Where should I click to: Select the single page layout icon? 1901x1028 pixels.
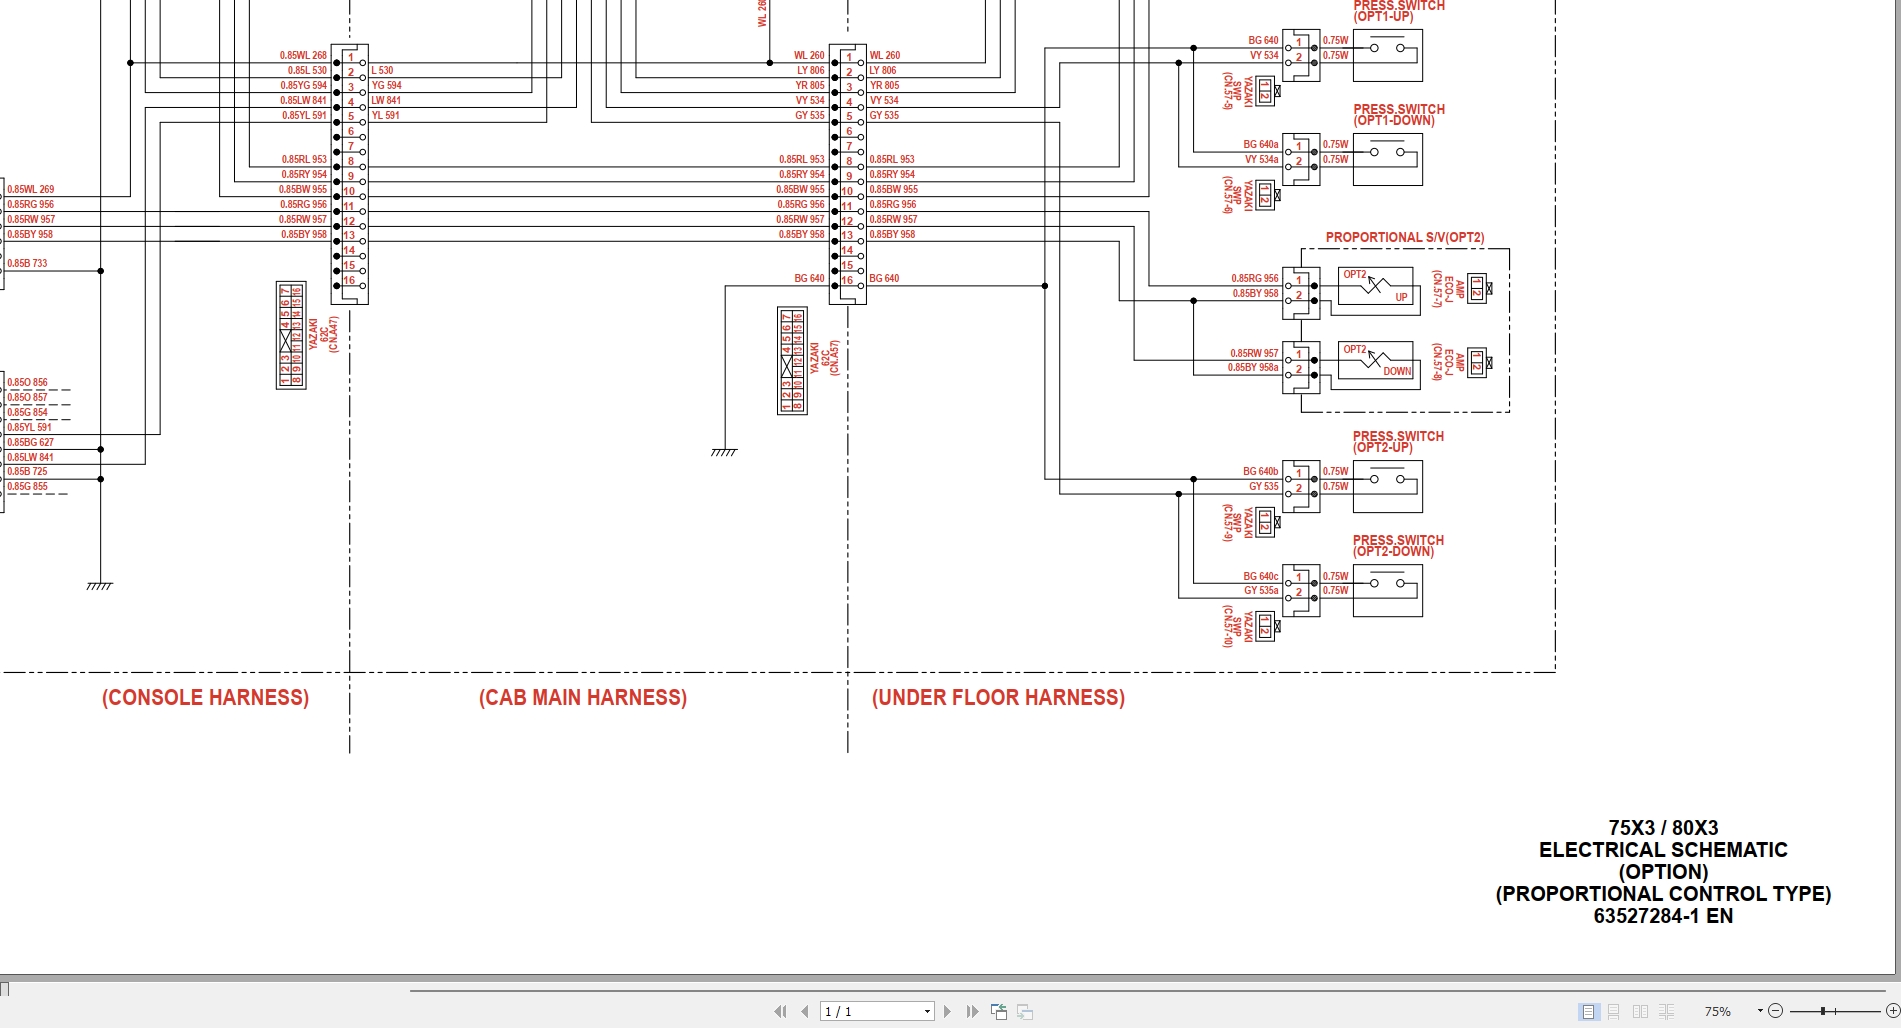pos(1587,1011)
